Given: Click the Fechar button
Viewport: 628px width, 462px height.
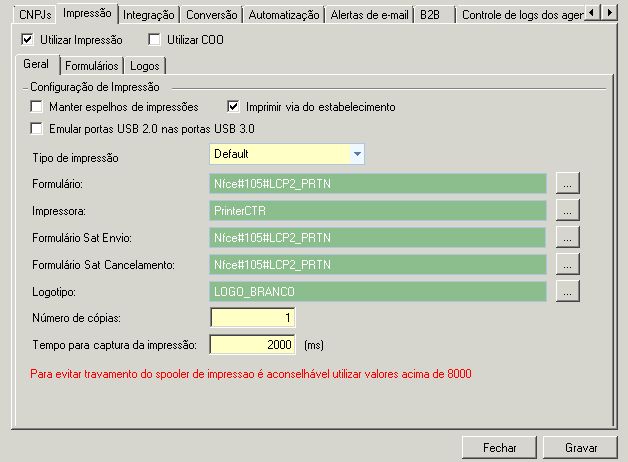Looking at the screenshot, I should pyautogui.click(x=499, y=448).
